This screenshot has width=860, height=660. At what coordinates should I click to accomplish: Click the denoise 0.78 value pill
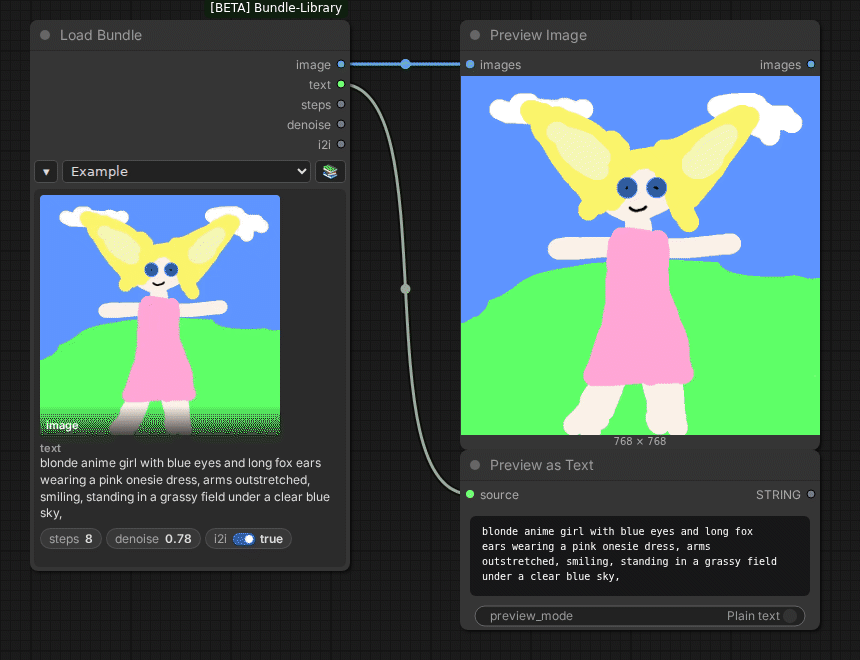[154, 539]
